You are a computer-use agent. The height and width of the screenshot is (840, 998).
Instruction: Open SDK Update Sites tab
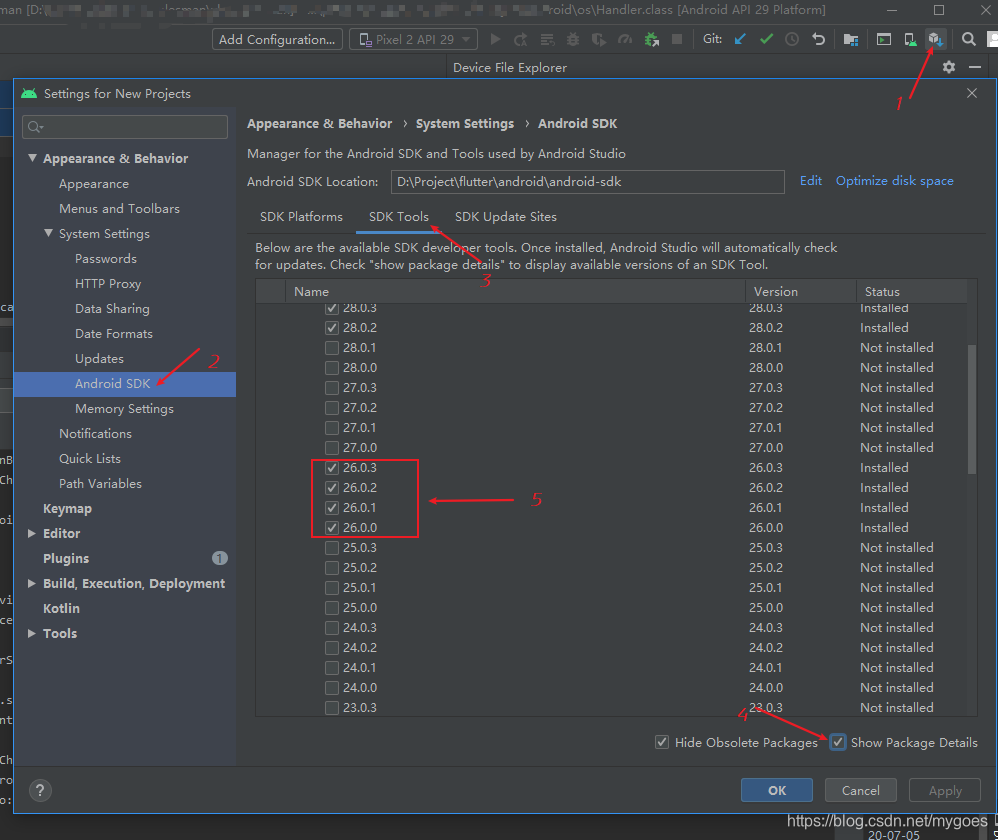point(505,216)
